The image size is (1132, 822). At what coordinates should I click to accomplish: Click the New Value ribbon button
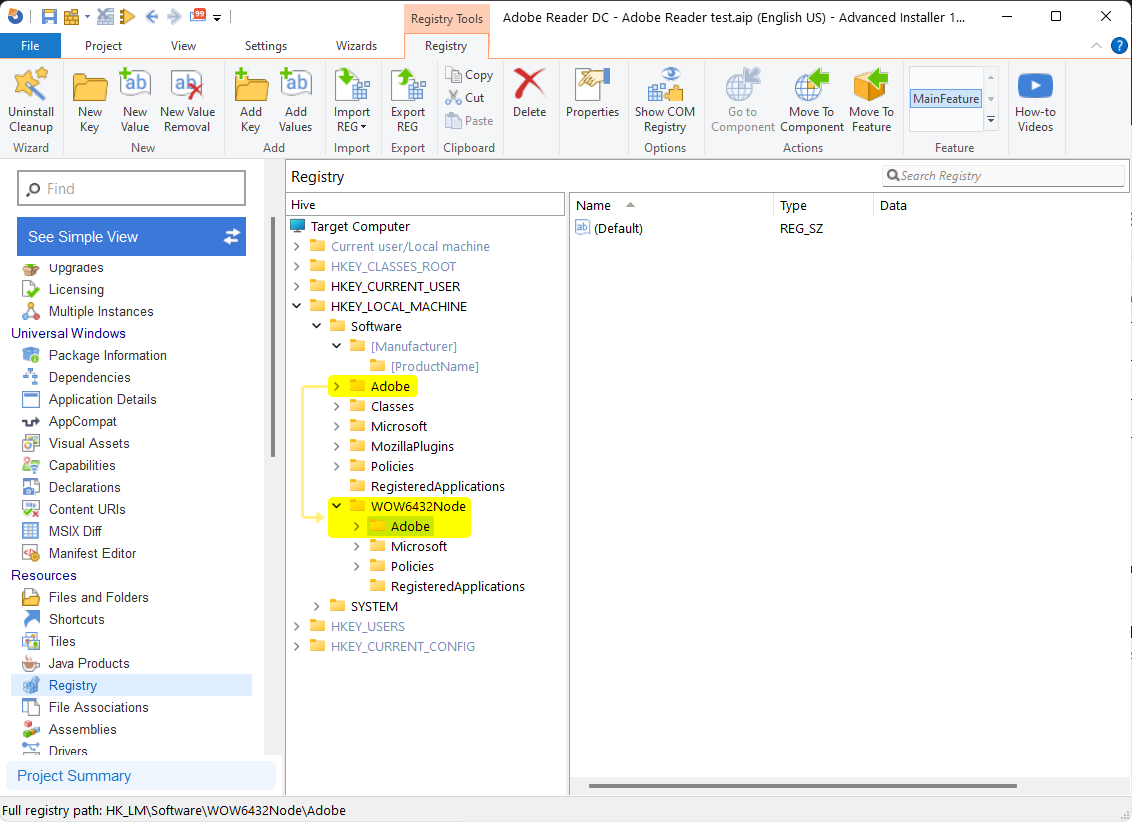[135, 100]
